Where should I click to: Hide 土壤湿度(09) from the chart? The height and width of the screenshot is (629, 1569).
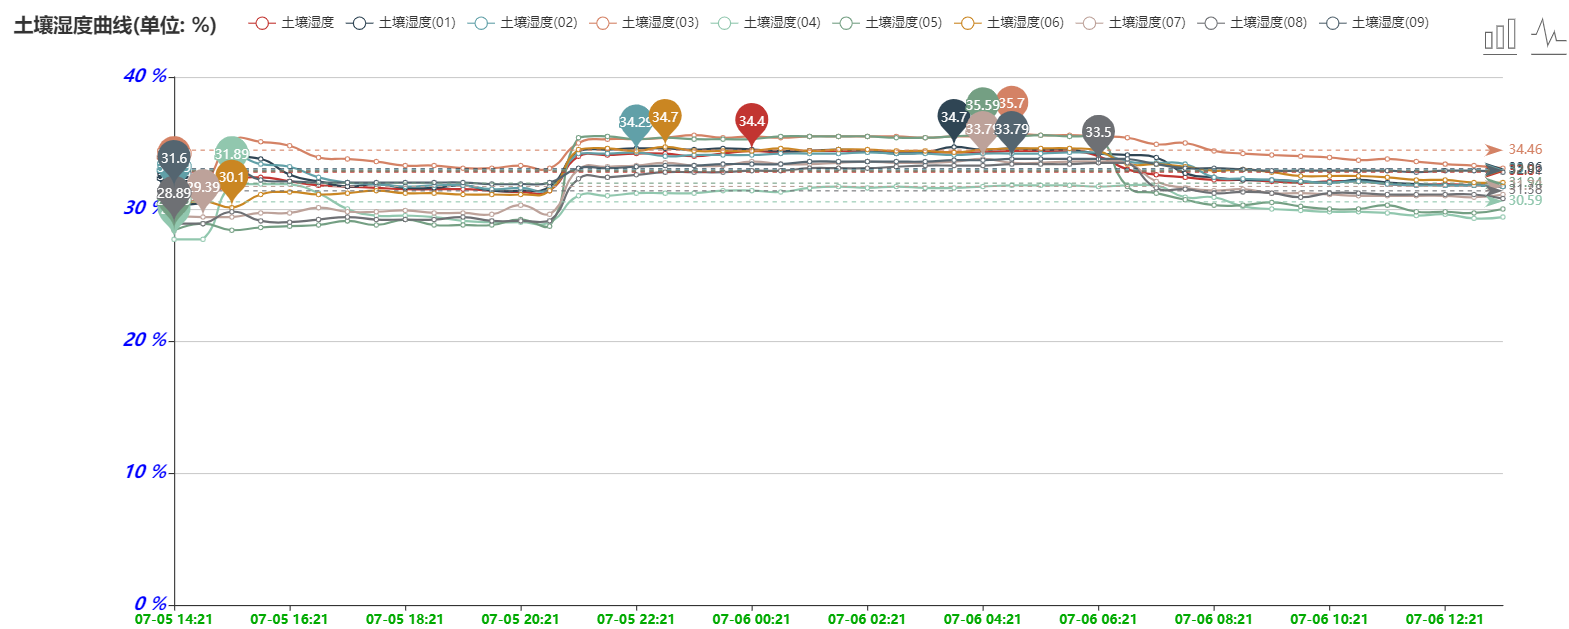pyautogui.click(x=1375, y=22)
